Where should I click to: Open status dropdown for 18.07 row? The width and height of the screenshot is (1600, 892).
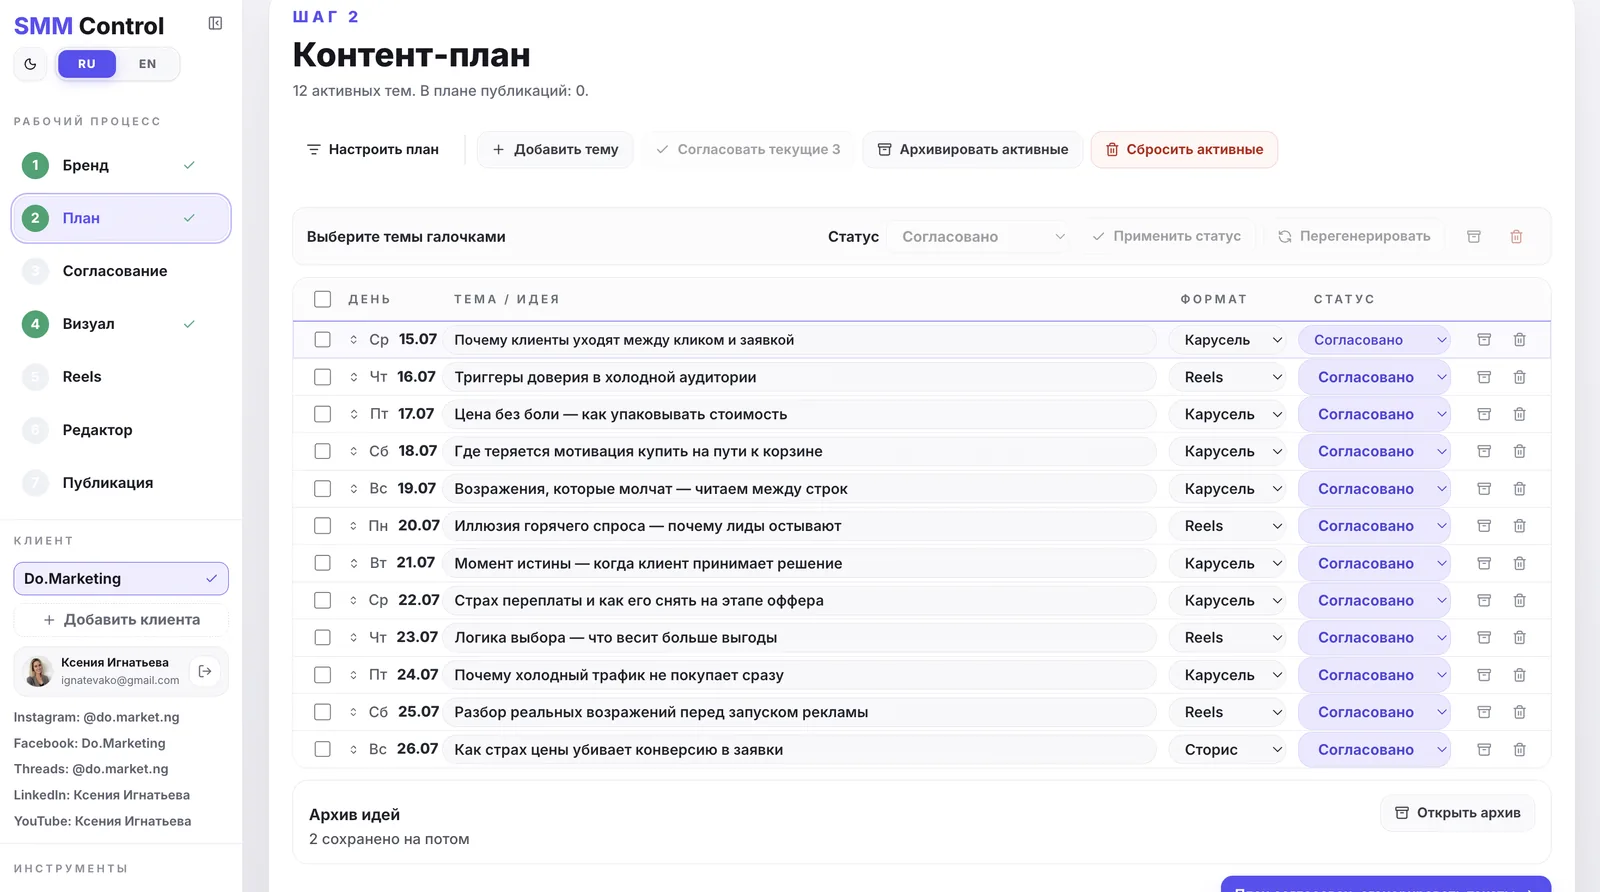(x=1374, y=451)
